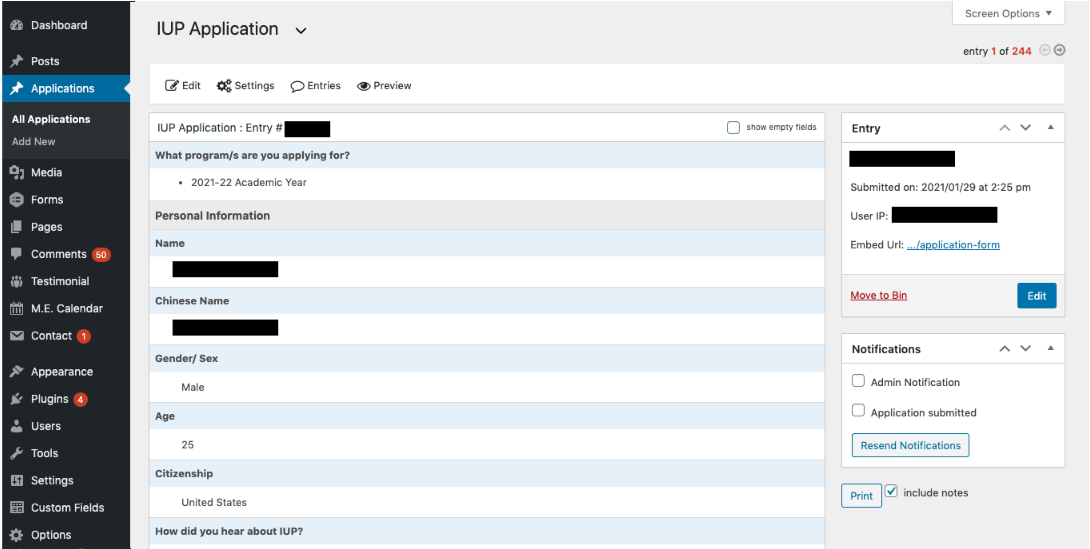The image size is (1090, 549).
Task: Click the '2021-22 Academic Year' text
Action: [x=249, y=182]
